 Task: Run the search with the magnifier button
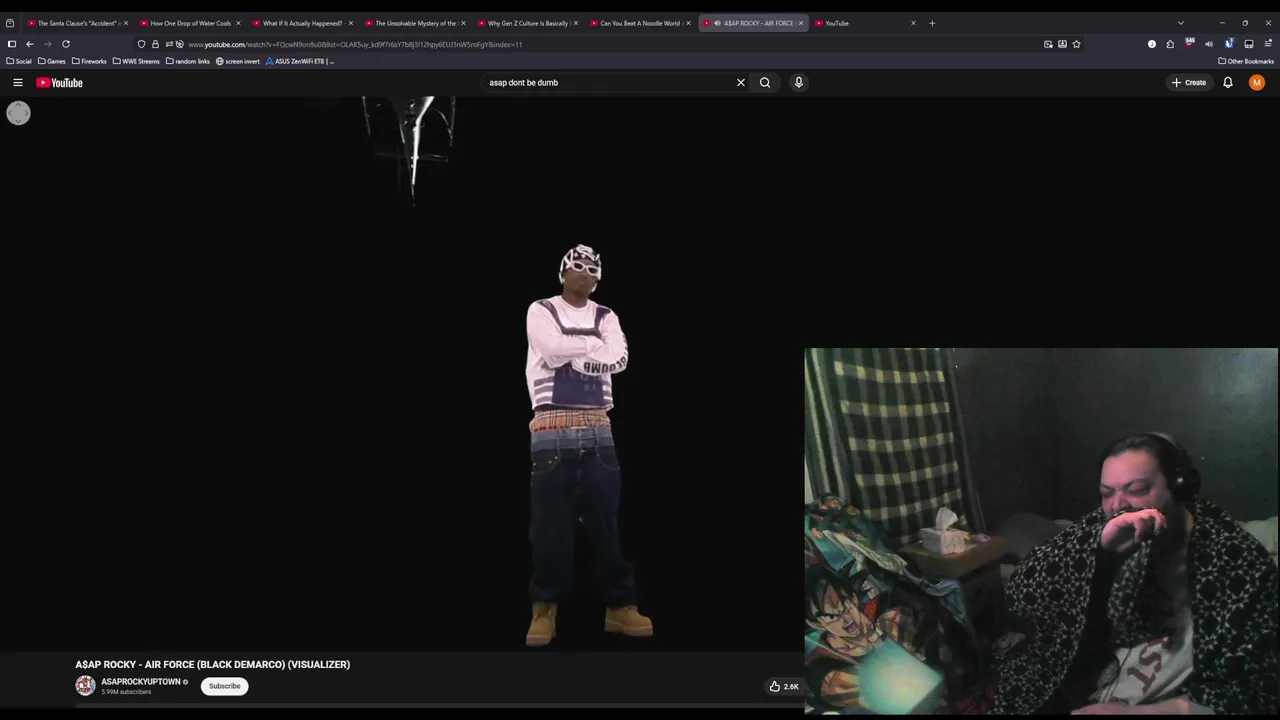765,83
